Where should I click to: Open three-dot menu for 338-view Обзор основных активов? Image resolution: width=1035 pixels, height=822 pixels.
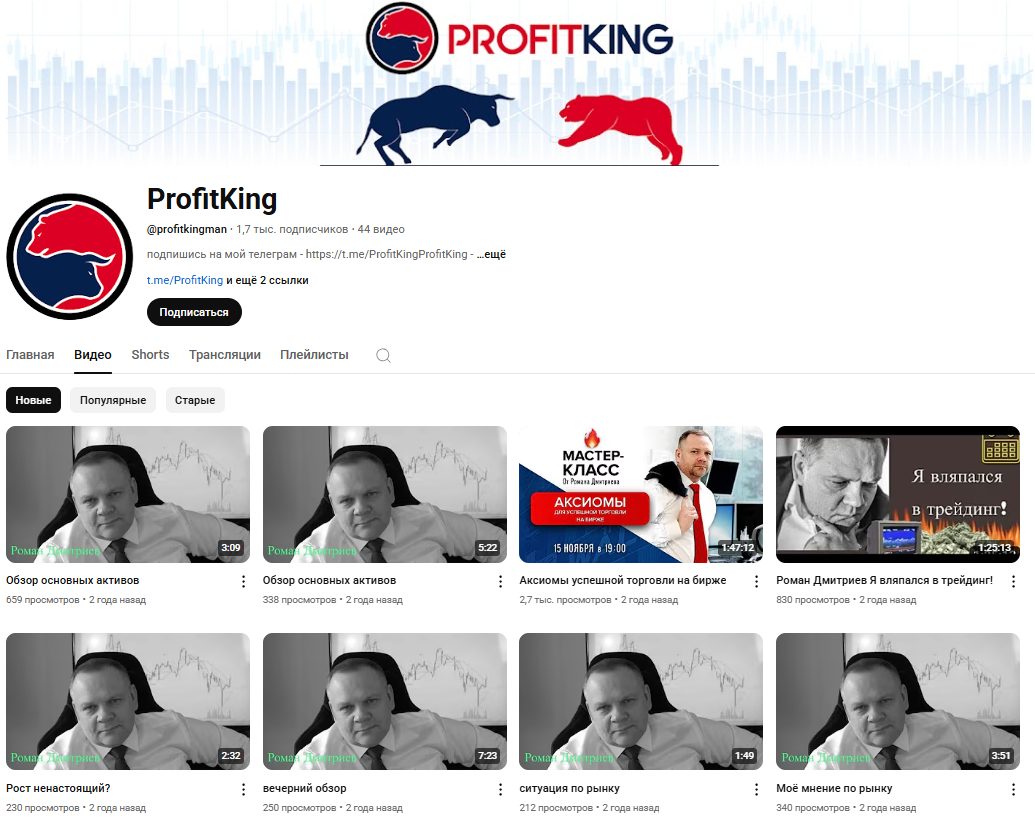[x=500, y=581]
